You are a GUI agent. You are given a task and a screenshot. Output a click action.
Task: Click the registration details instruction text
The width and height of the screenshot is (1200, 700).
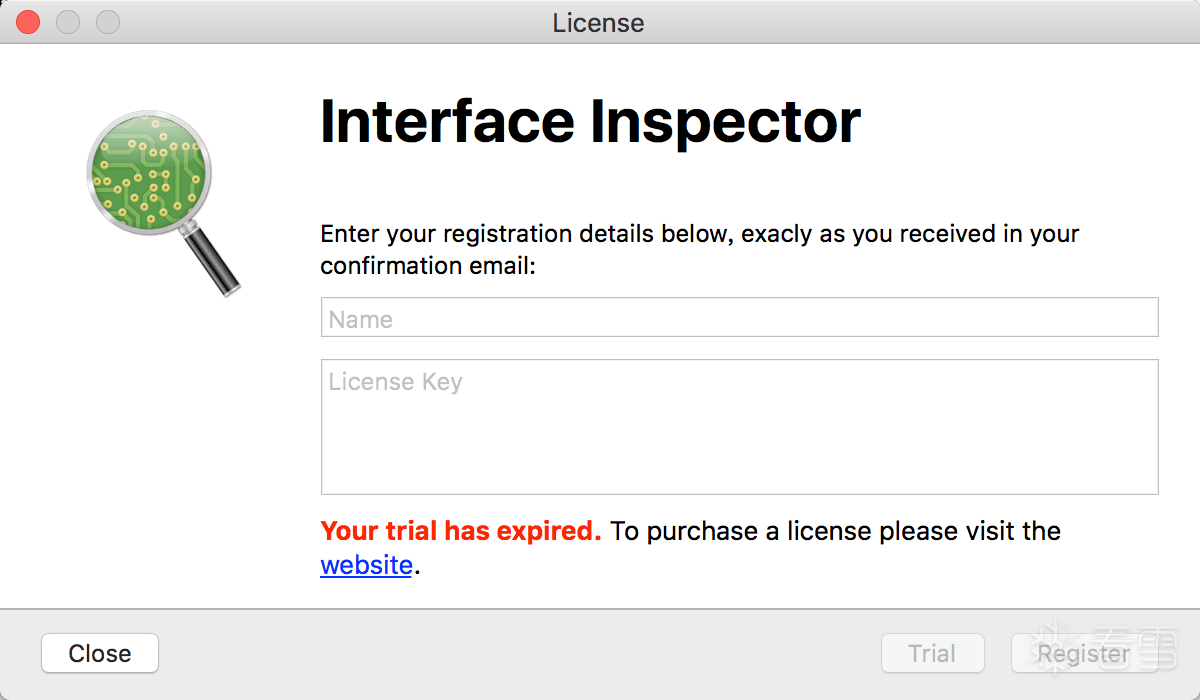click(x=700, y=250)
